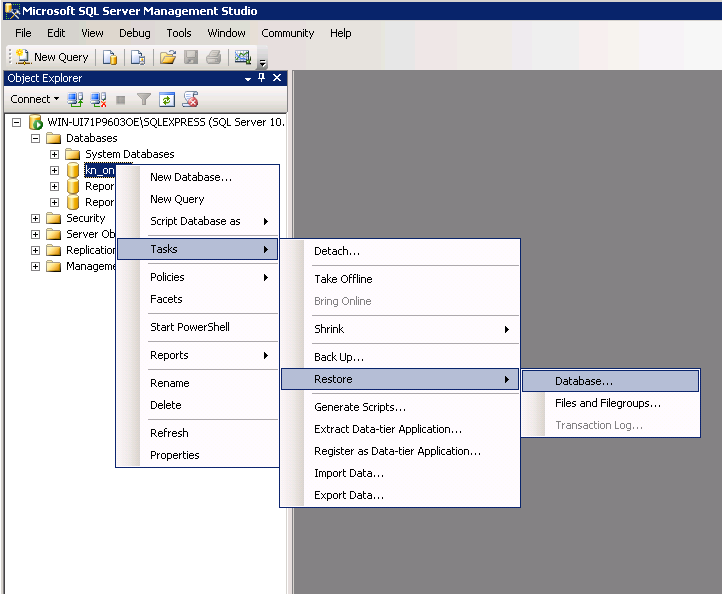Viewport: 722px width, 594px height.
Task: Select Back Up... in Tasks menu
Action: point(339,357)
